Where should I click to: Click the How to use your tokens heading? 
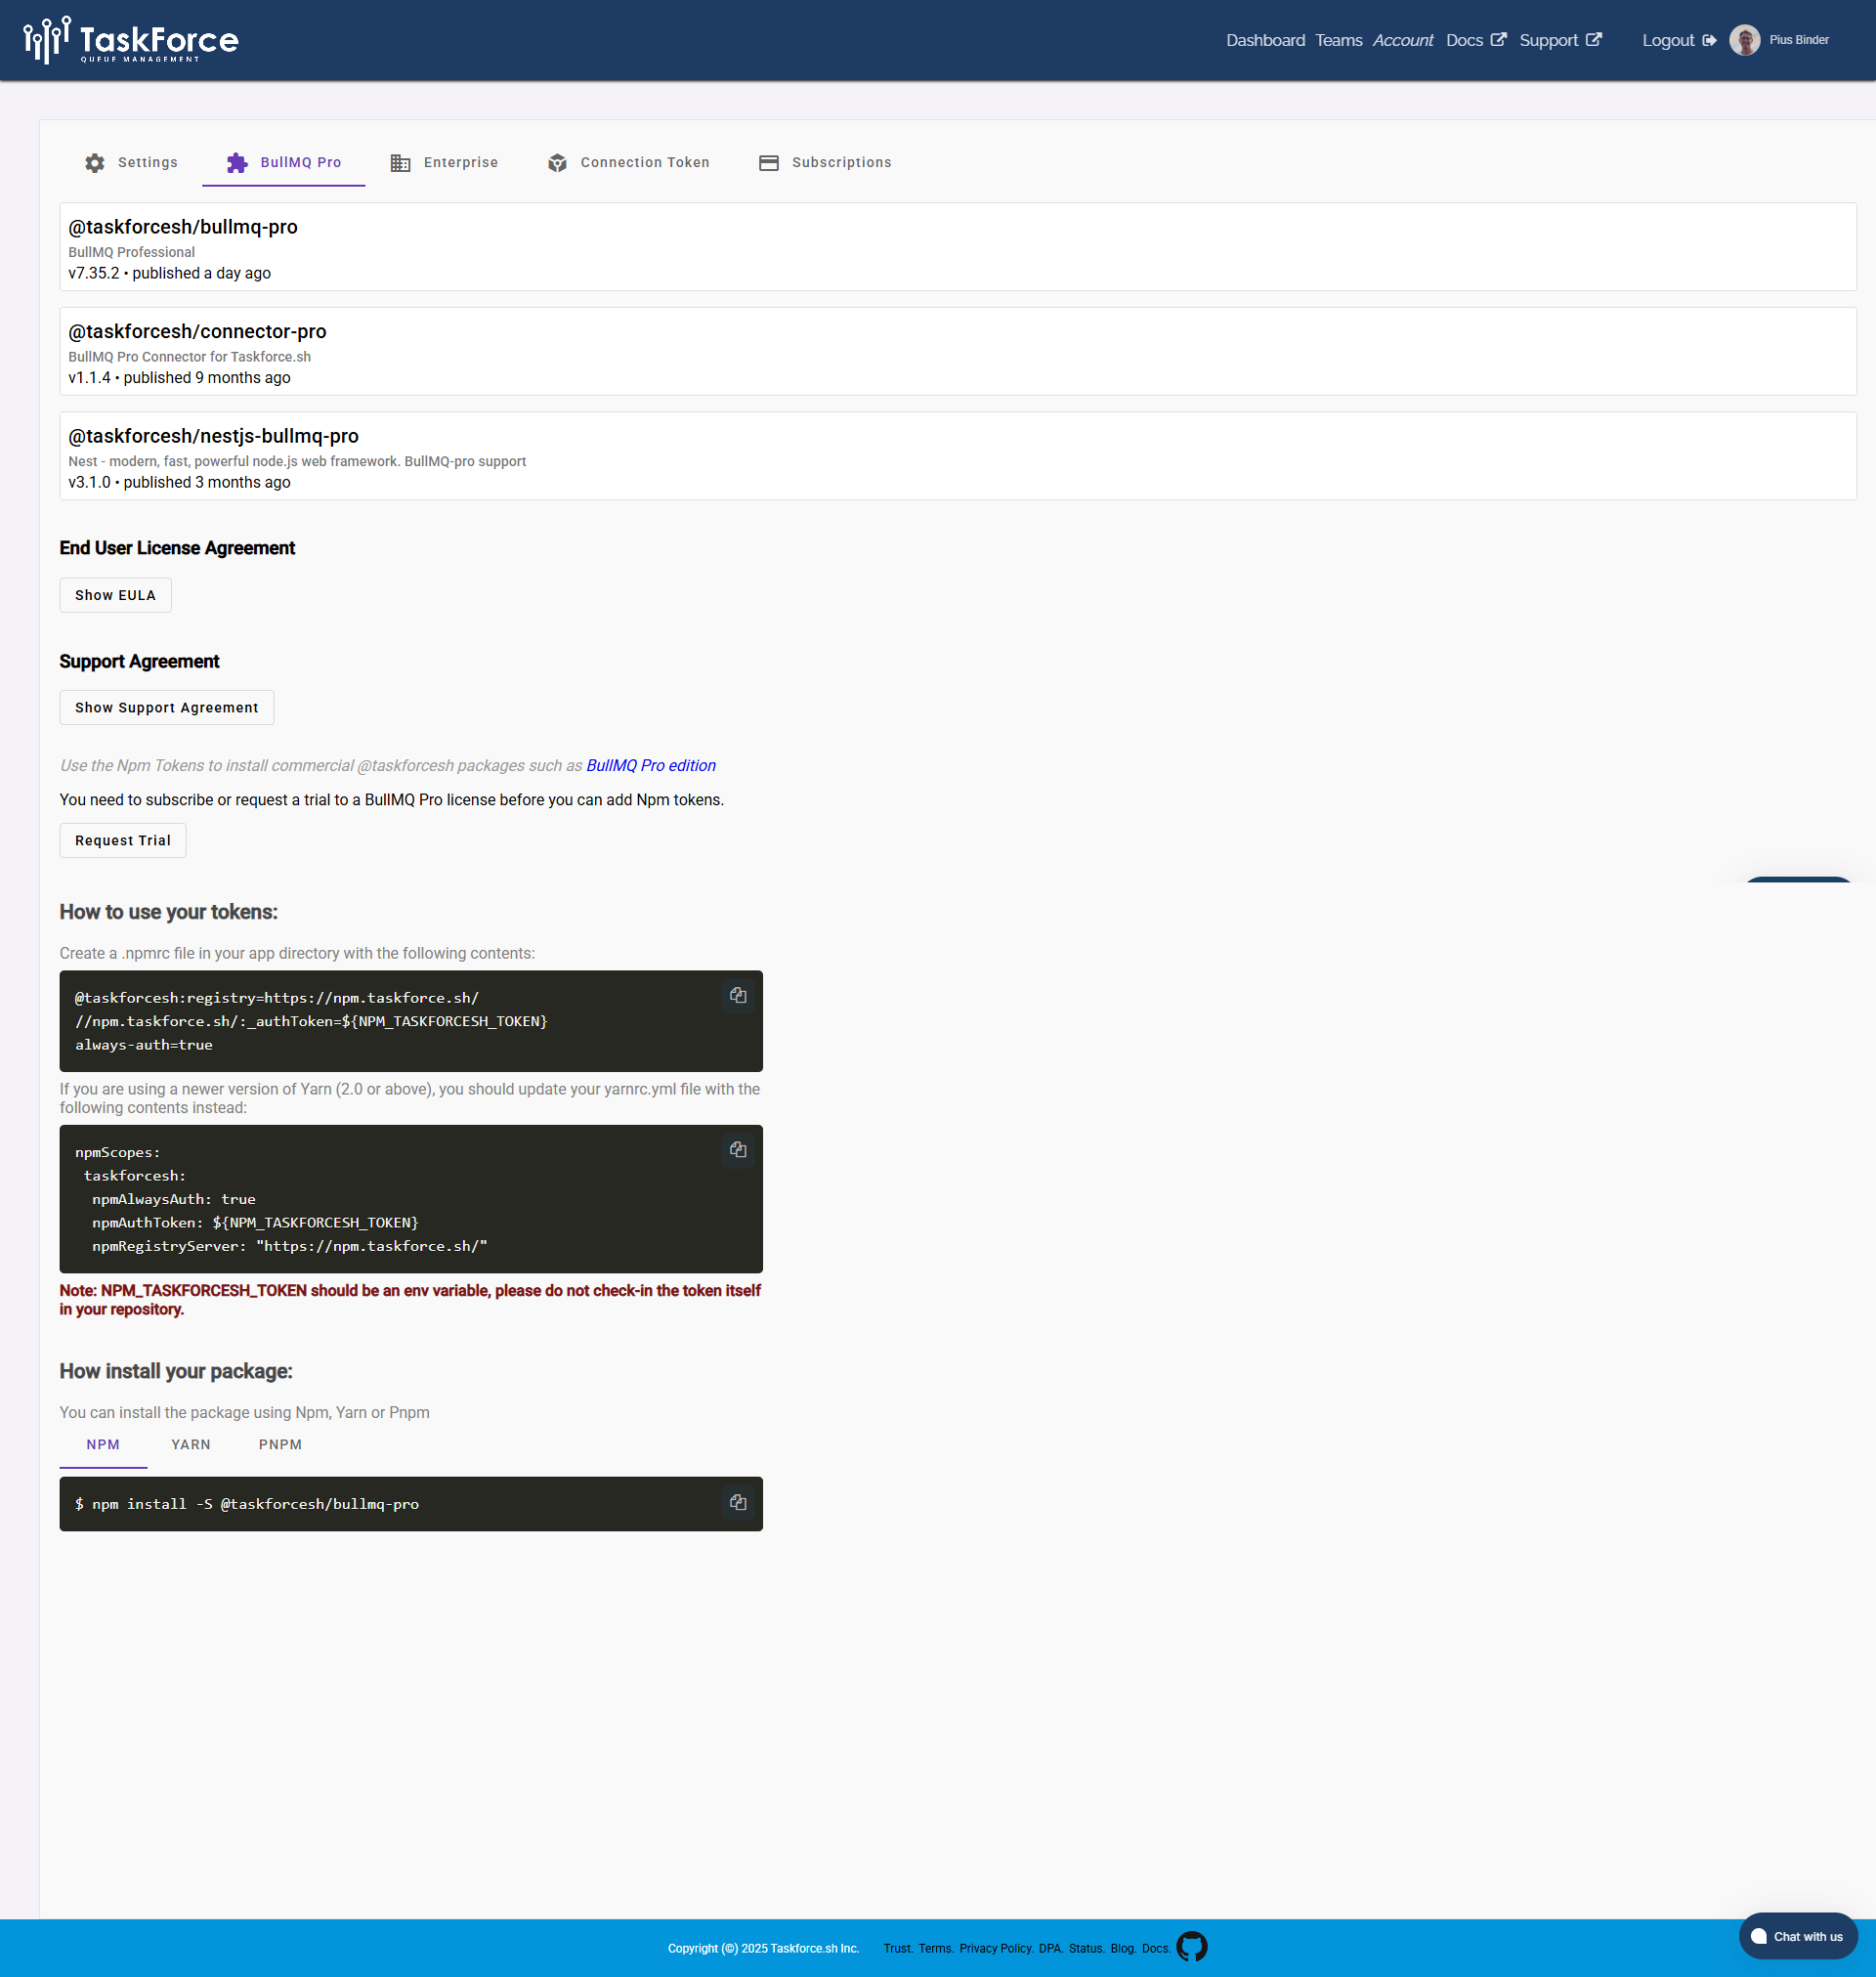coord(169,912)
